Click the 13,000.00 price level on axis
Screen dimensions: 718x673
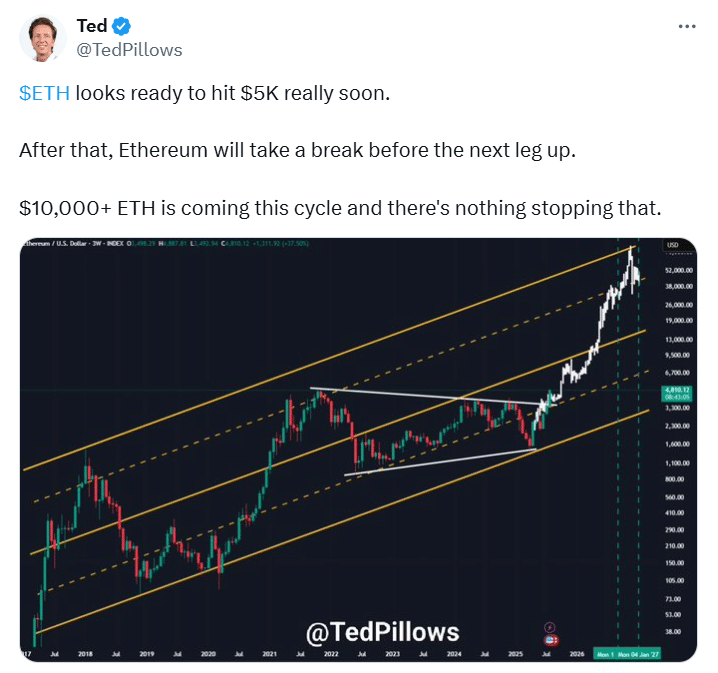[x=679, y=339]
